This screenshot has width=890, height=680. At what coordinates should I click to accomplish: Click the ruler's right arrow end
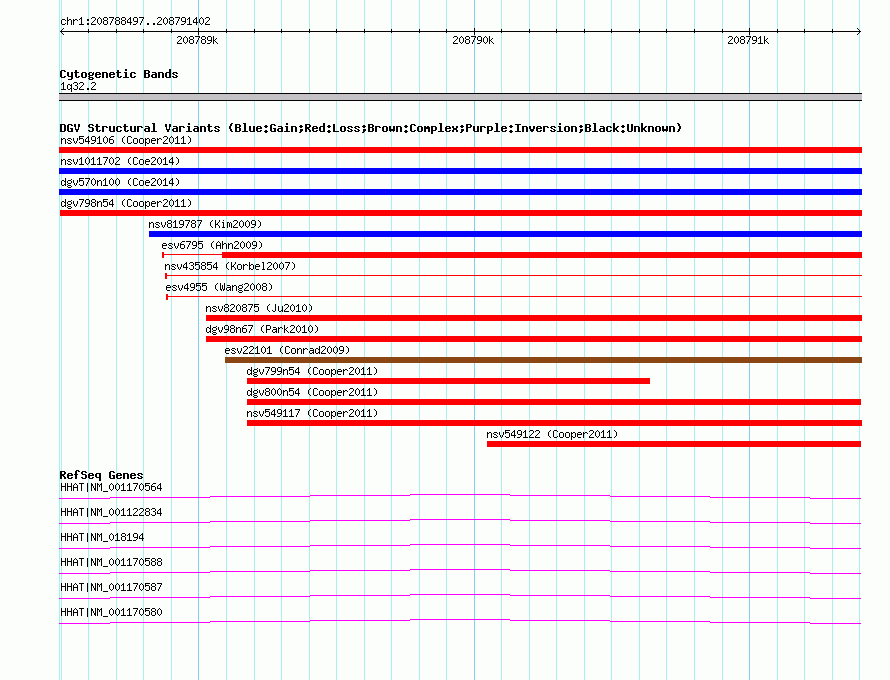[x=859, y=31]
